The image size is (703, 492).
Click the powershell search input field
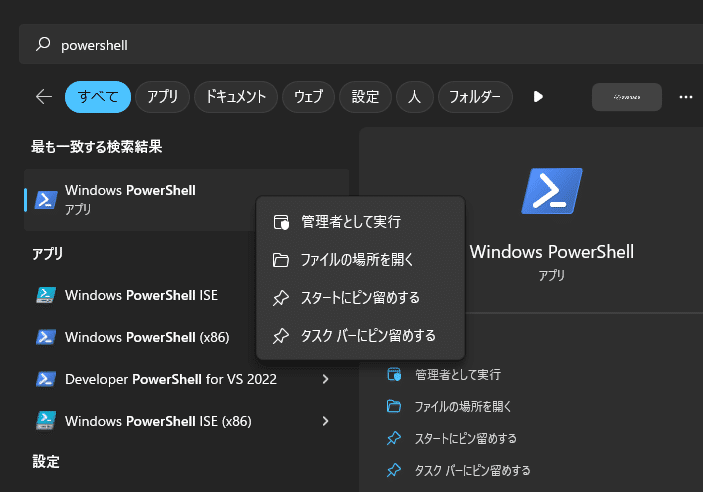(361, 44)
